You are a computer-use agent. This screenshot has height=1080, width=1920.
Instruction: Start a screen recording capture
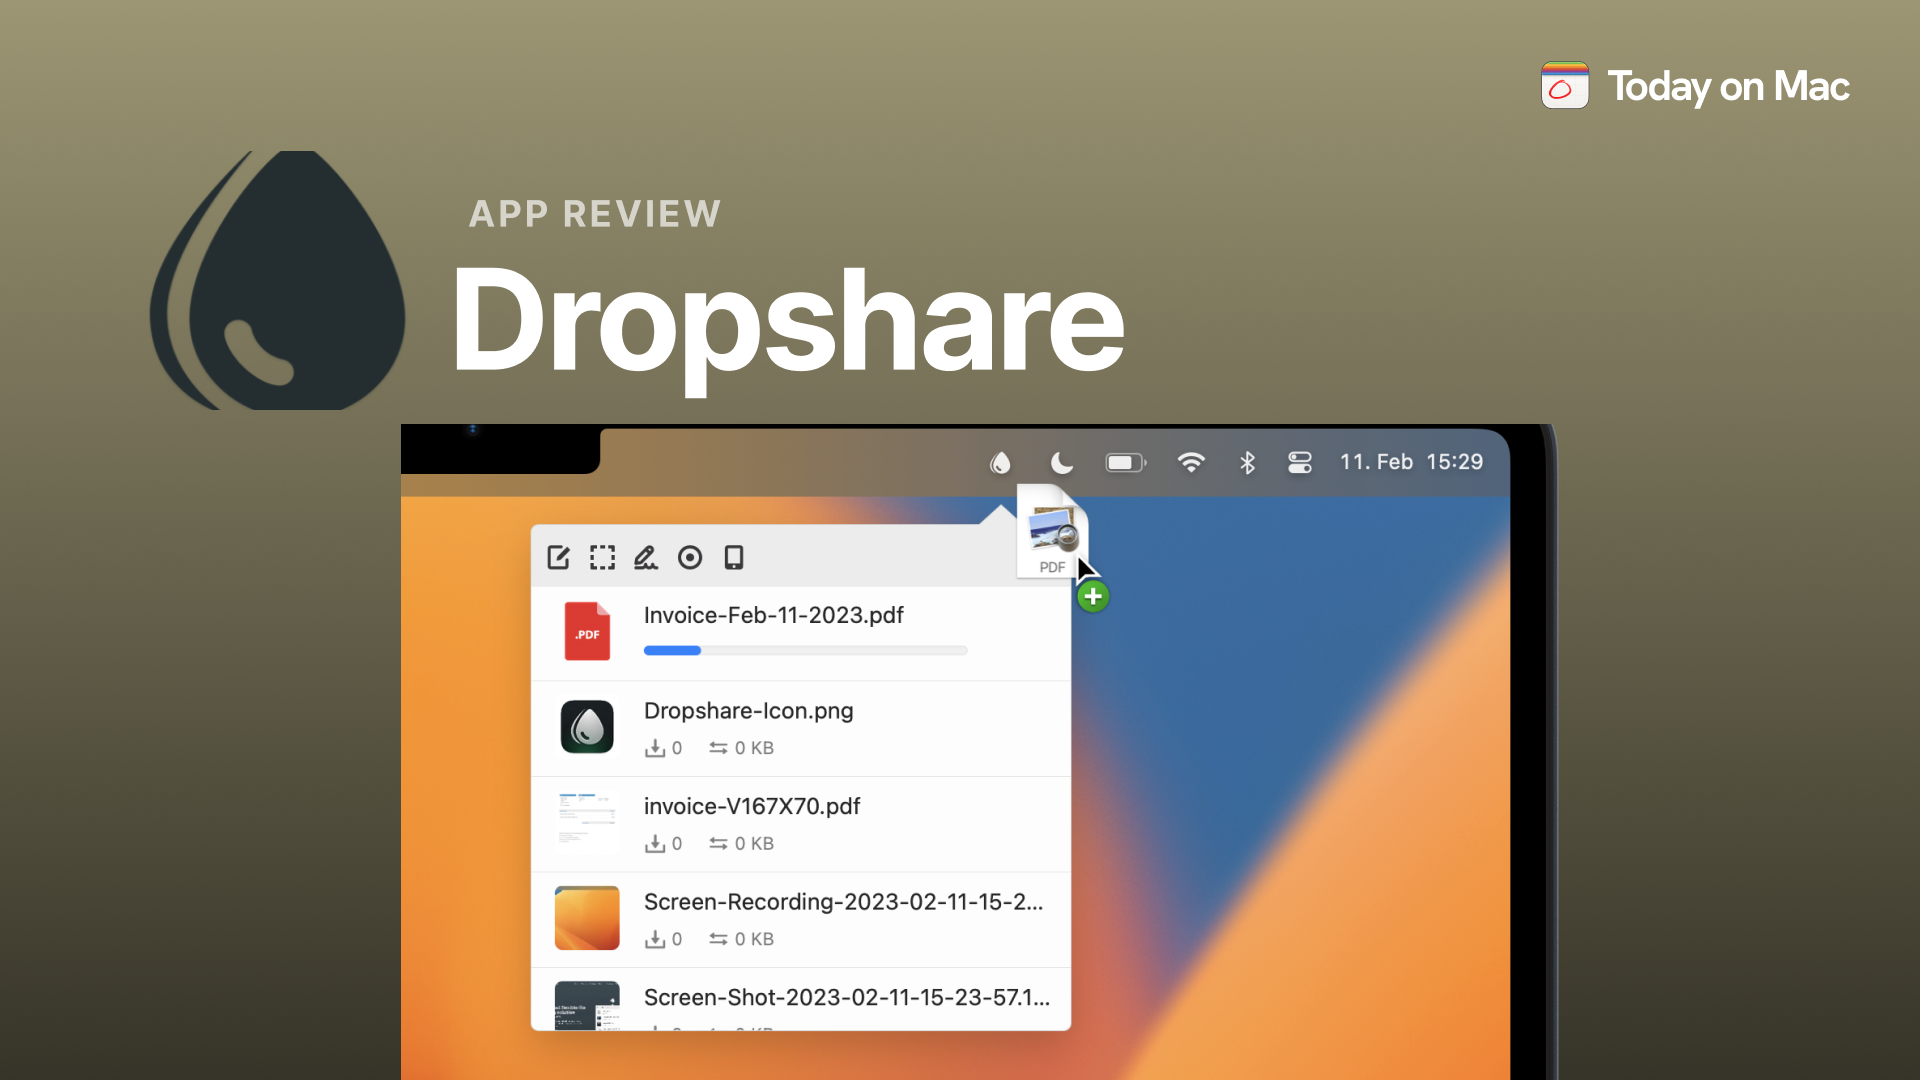coord(690,558)
